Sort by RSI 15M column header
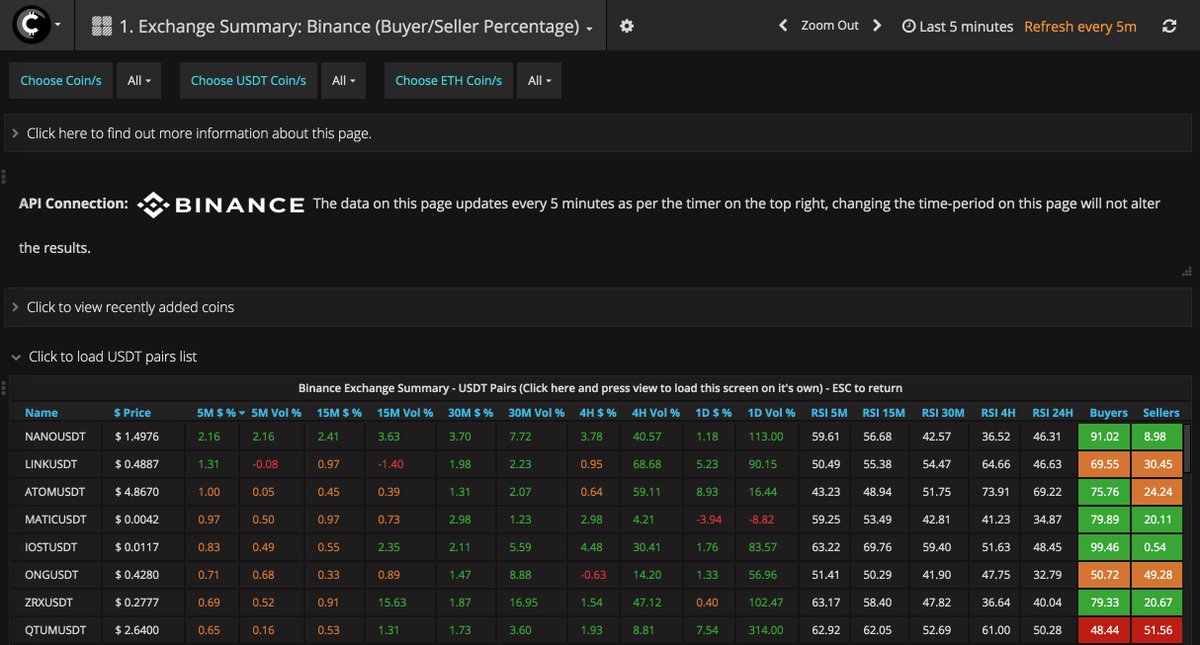Screen dimensions: 1200x645 (884, 413)
